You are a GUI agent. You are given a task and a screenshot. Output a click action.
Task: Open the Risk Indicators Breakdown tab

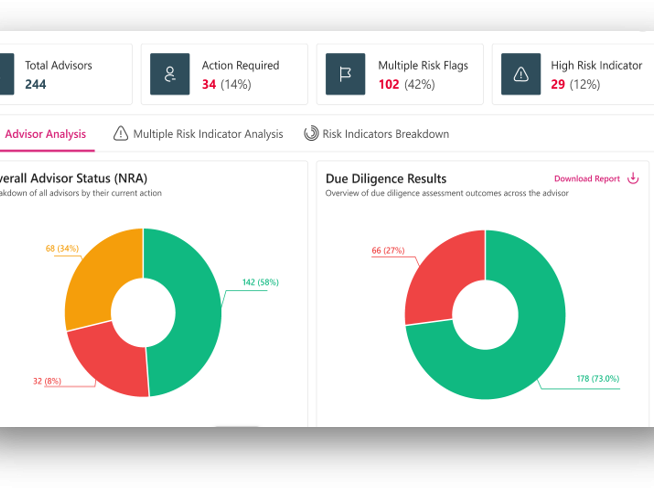(x=385, y=134)
